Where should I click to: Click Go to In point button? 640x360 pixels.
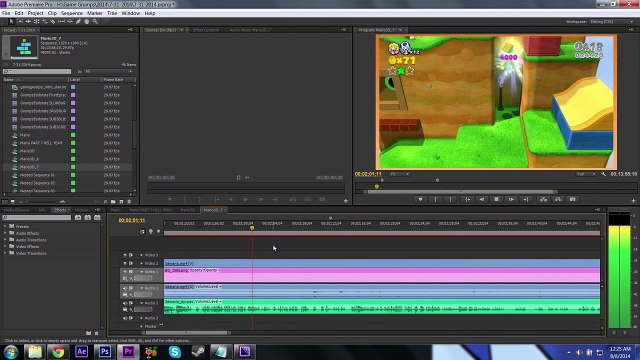tap(468, 199)
